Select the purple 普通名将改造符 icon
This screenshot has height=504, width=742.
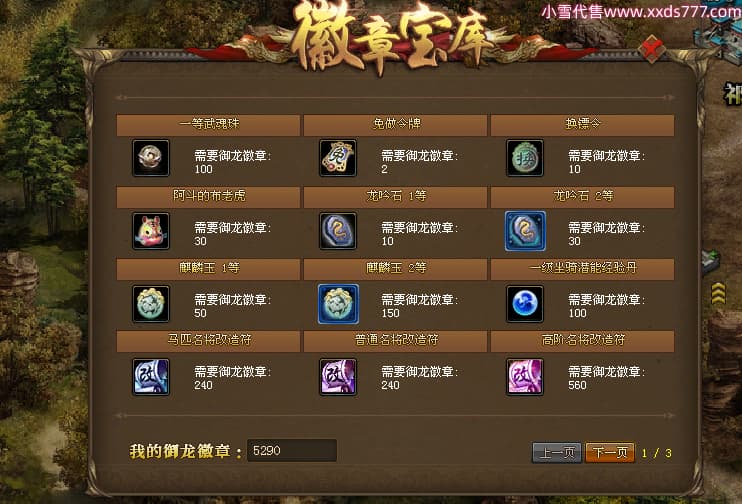pos(337,377)
